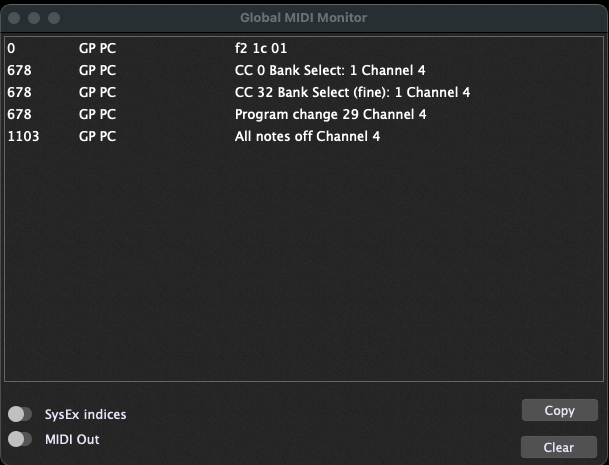Click the Global MIDI Monitor title bar
Screen dimensions: 609x465
(x=303, y=17)
